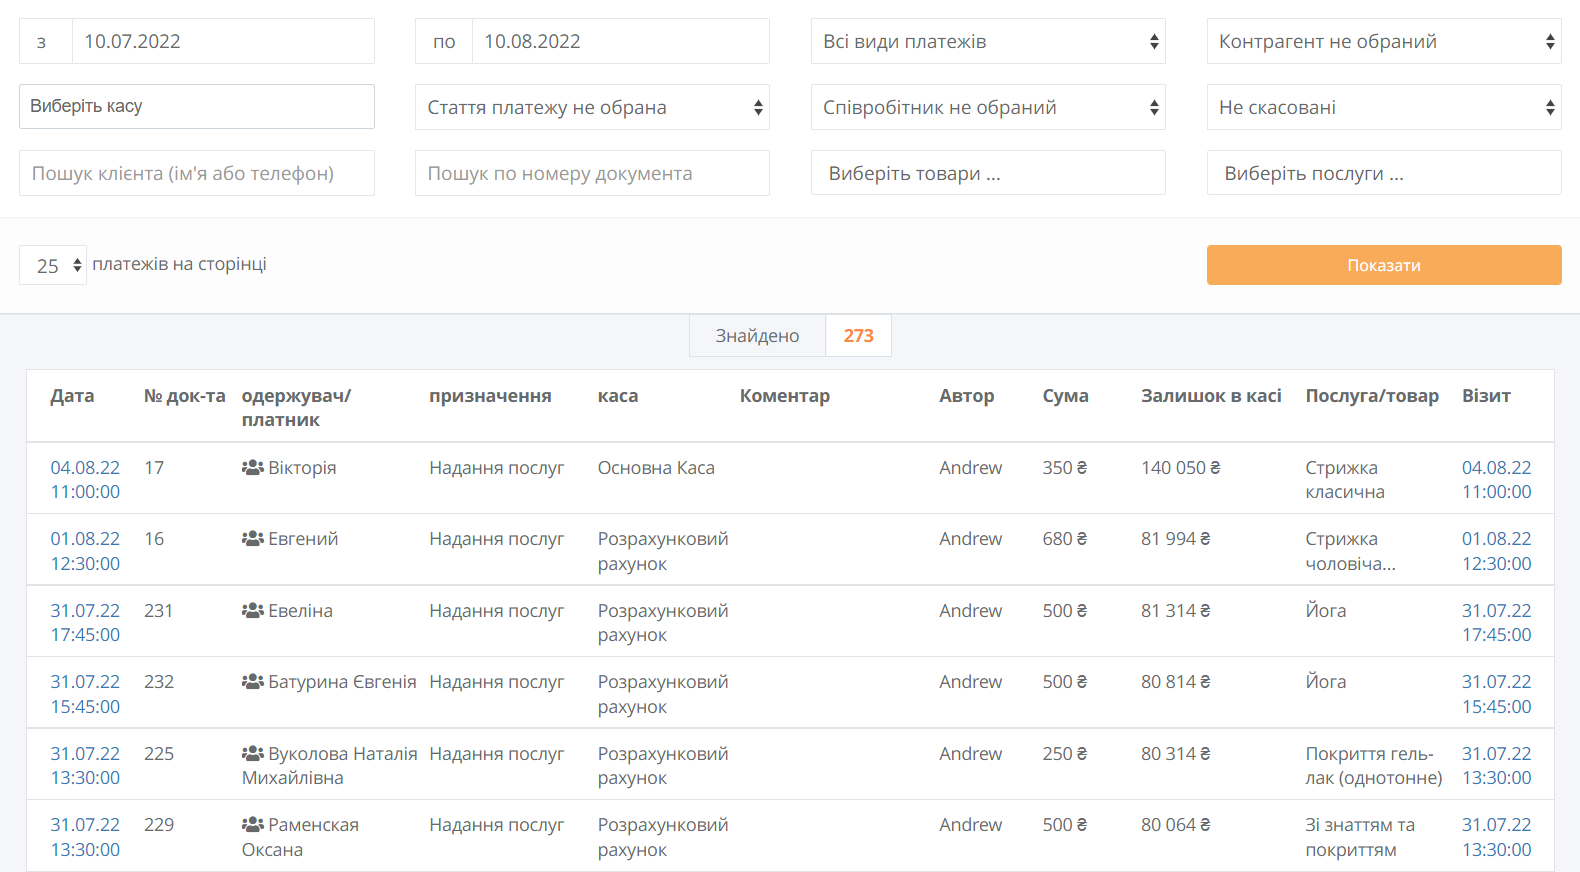Viewport: 1580px width, 872px height.
Task: Click the group icon beside Евгений
Action: tap(252, 539)
